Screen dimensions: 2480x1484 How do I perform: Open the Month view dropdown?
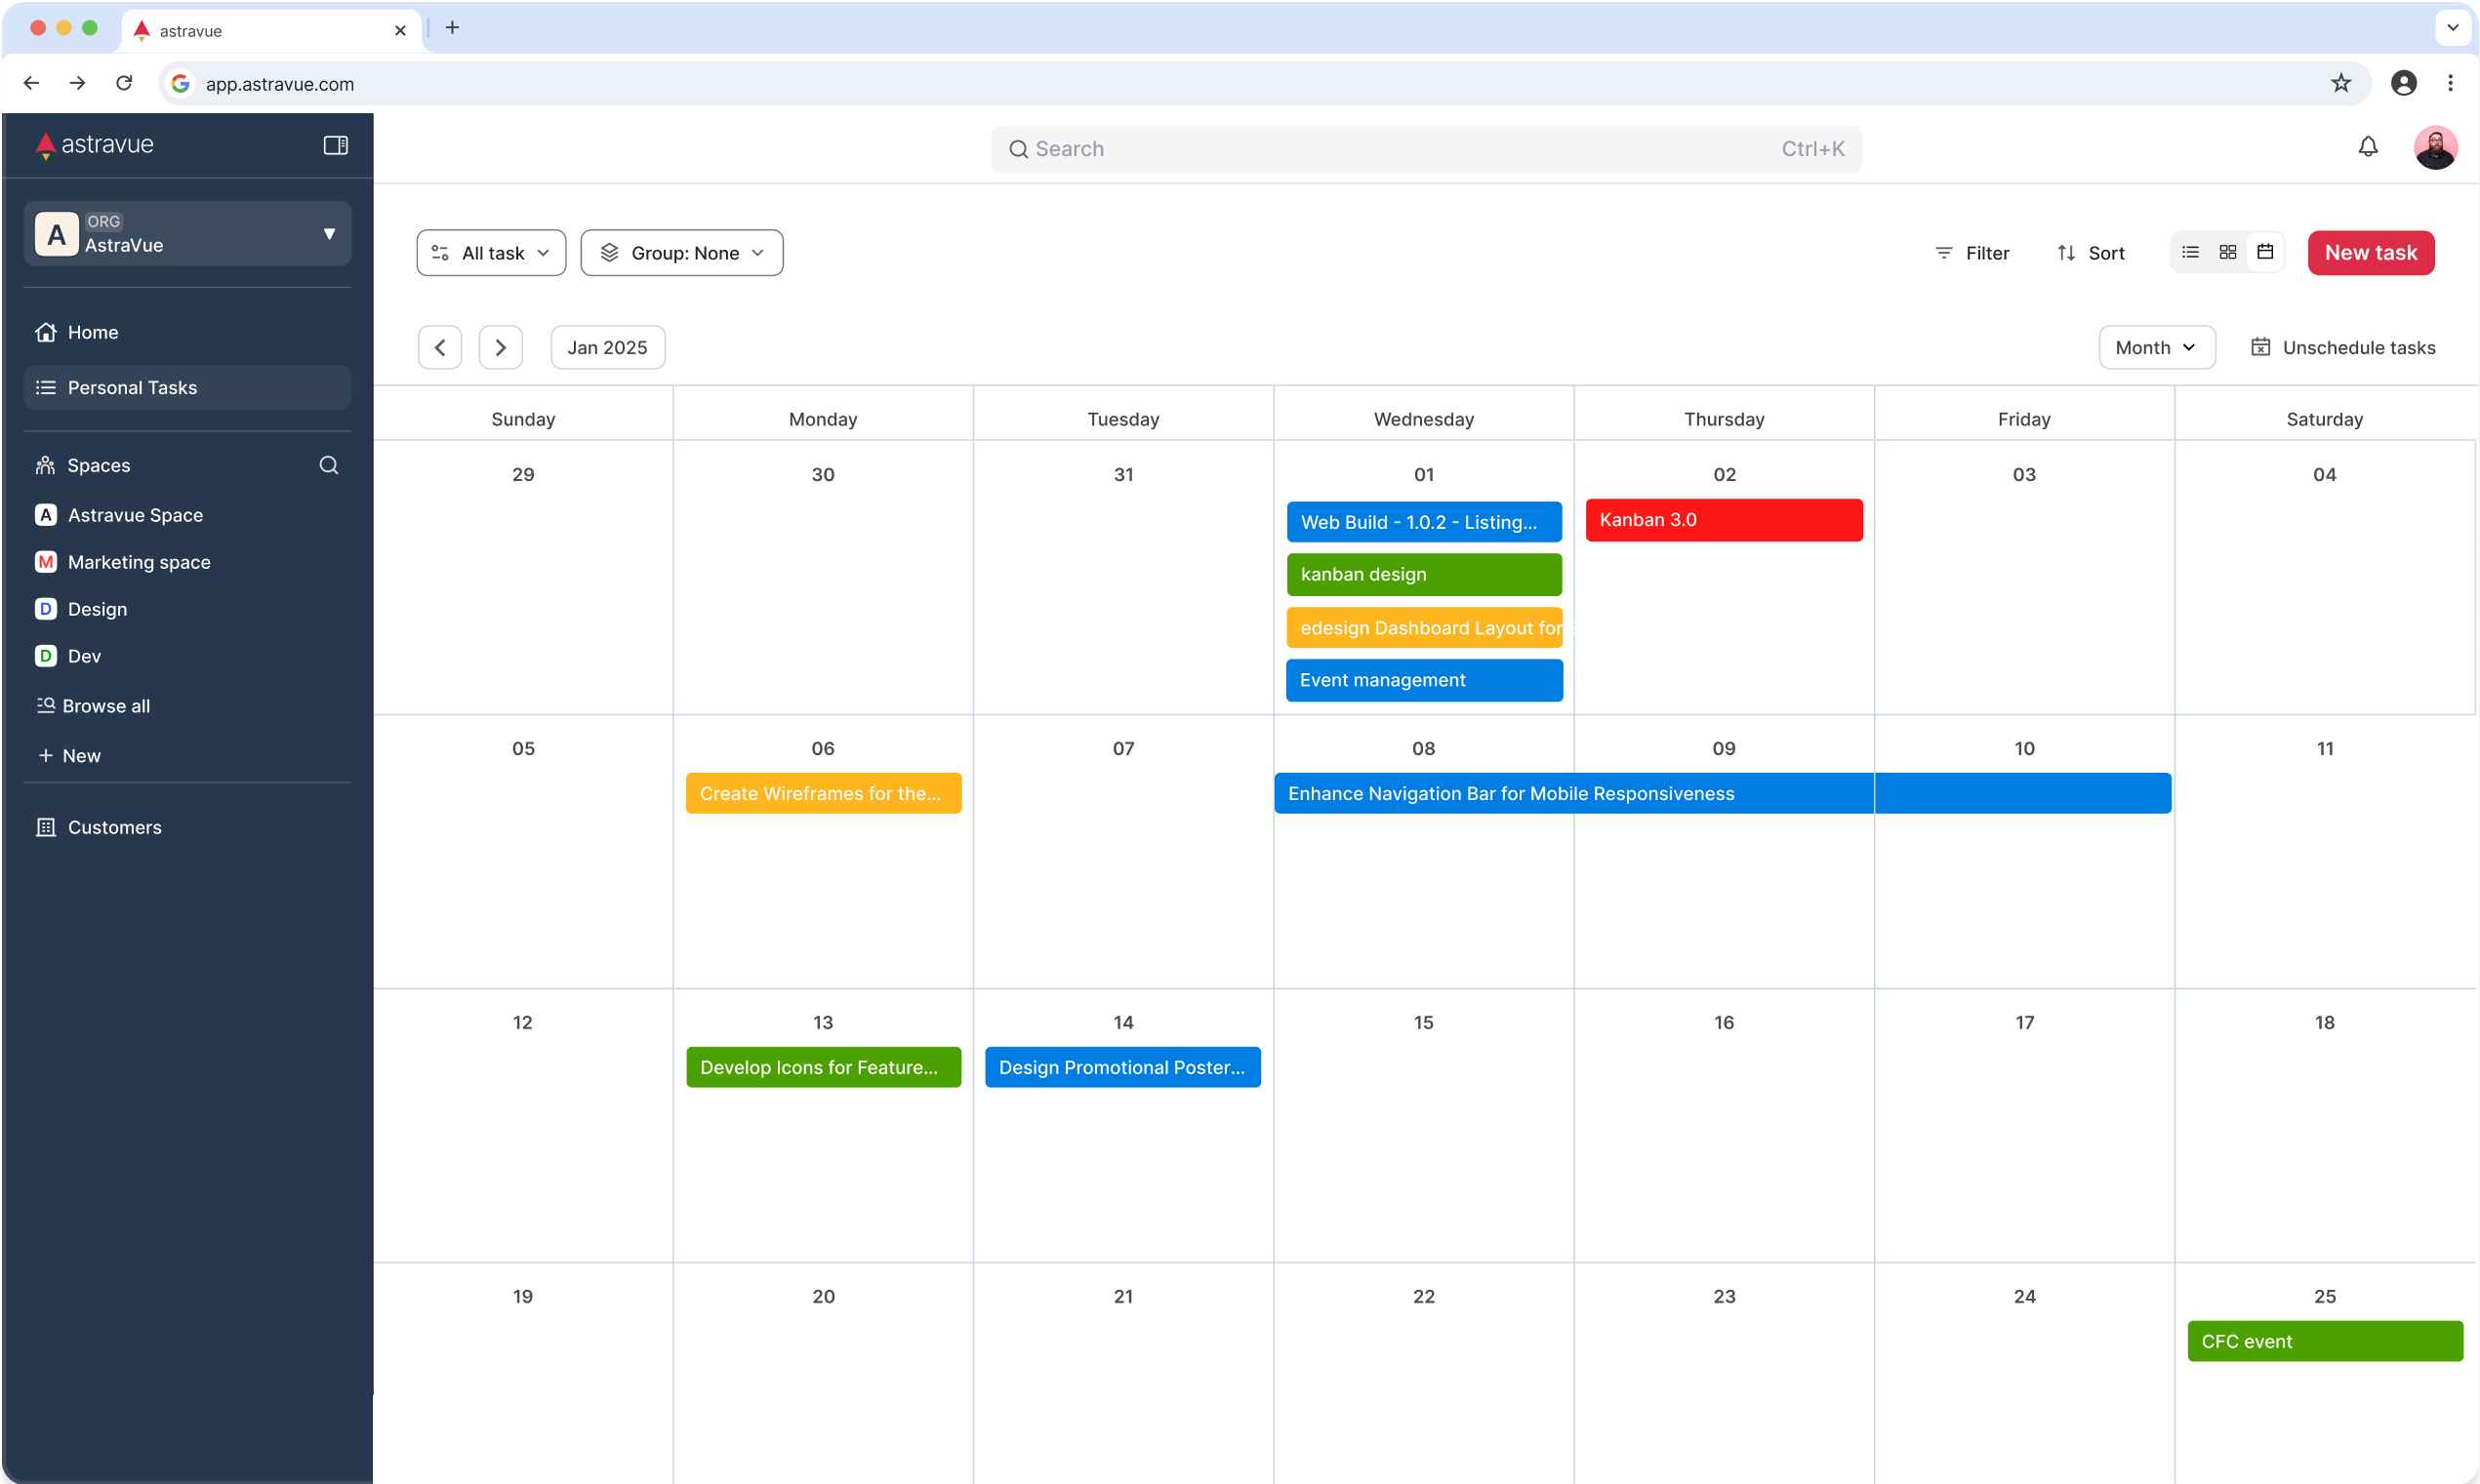click(2156, 347)
